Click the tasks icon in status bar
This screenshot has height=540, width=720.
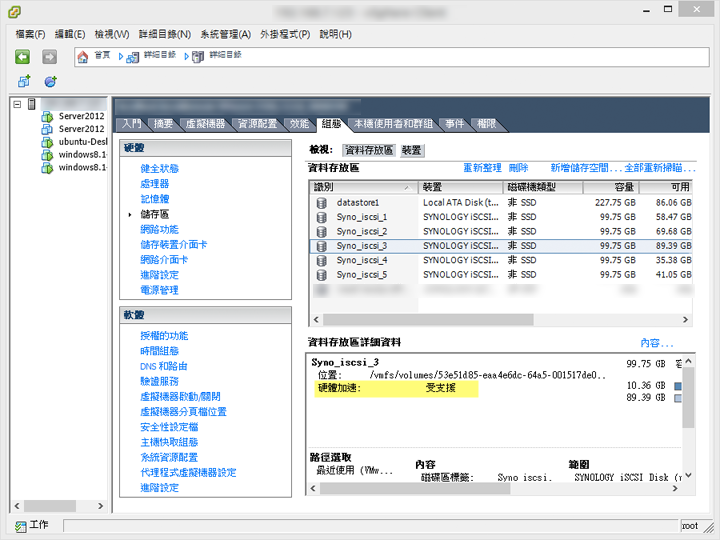20,526
